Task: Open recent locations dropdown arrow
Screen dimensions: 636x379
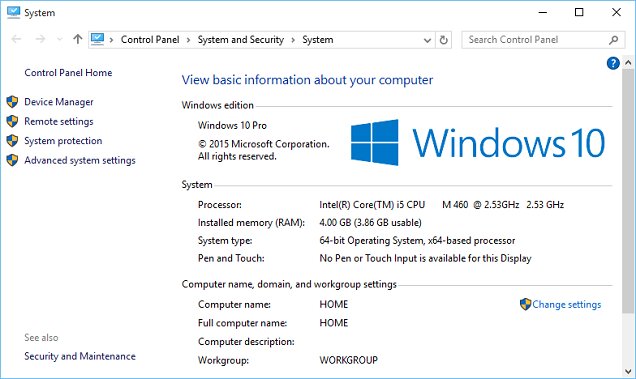Action: click(x=60, y=39)
